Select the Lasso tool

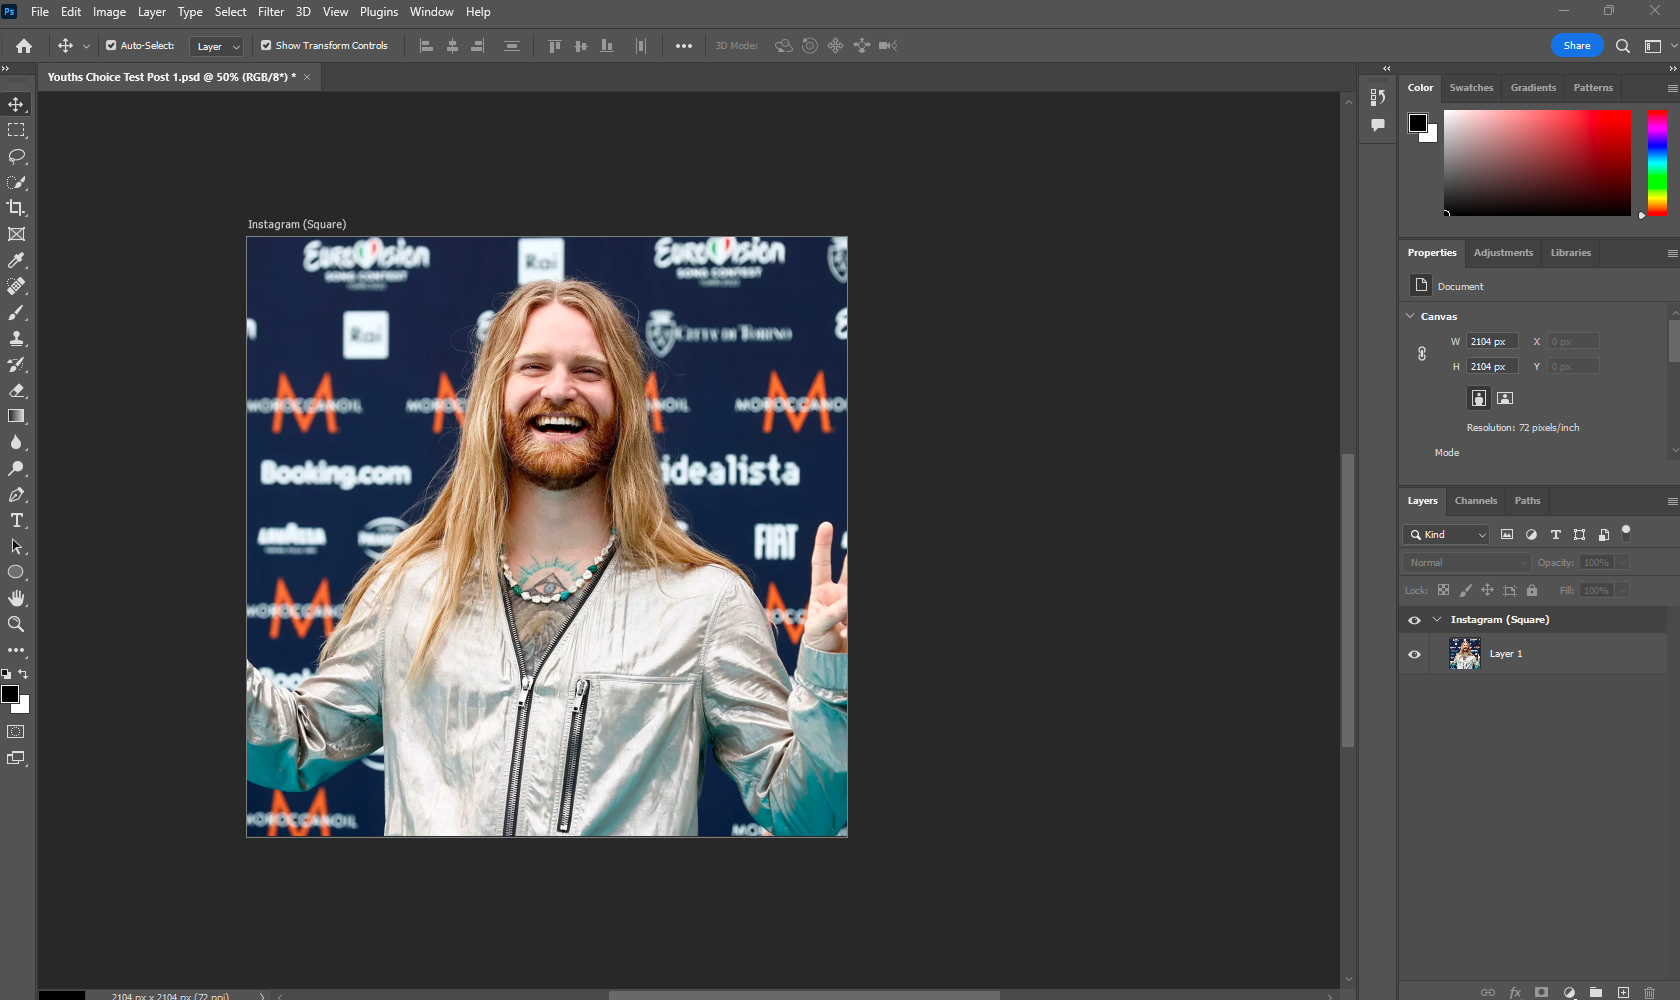click(16, 156)
